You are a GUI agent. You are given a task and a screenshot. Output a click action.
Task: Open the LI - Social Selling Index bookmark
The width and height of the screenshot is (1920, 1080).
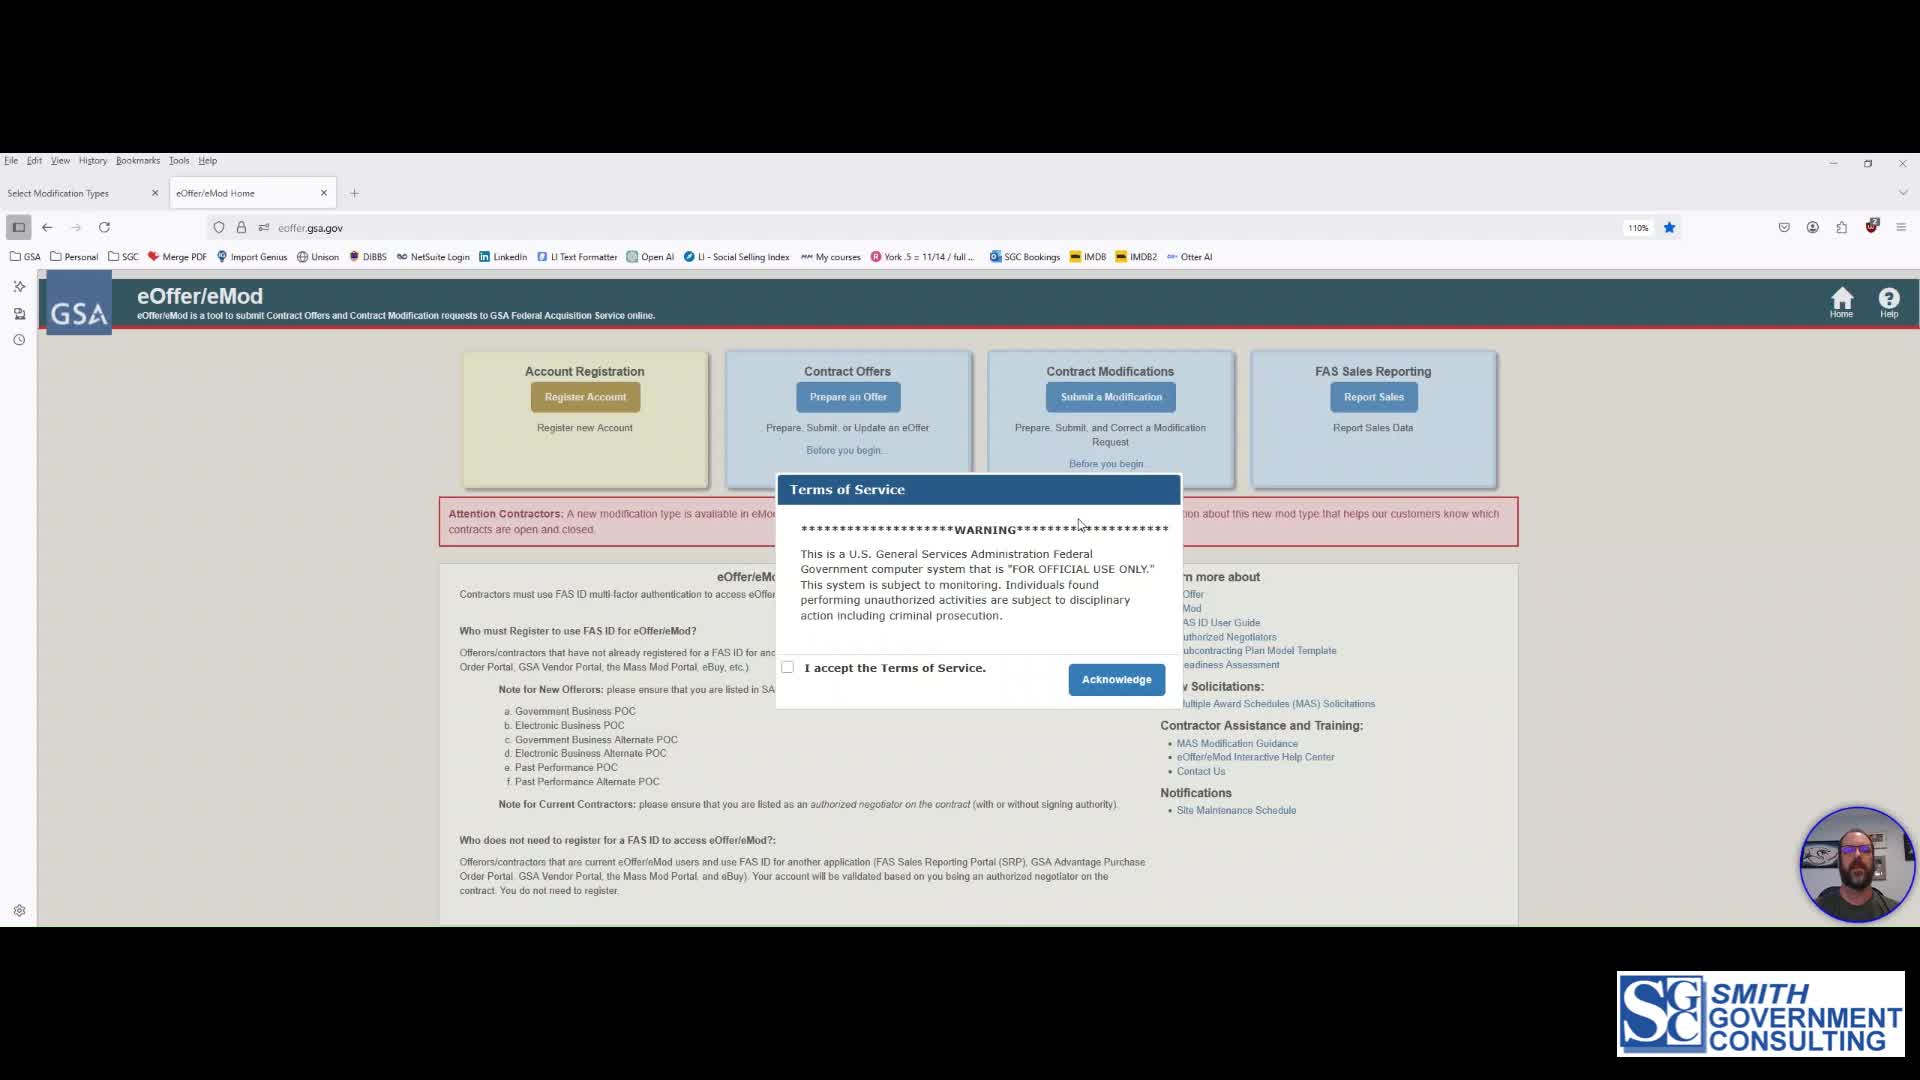click(737, 257)
